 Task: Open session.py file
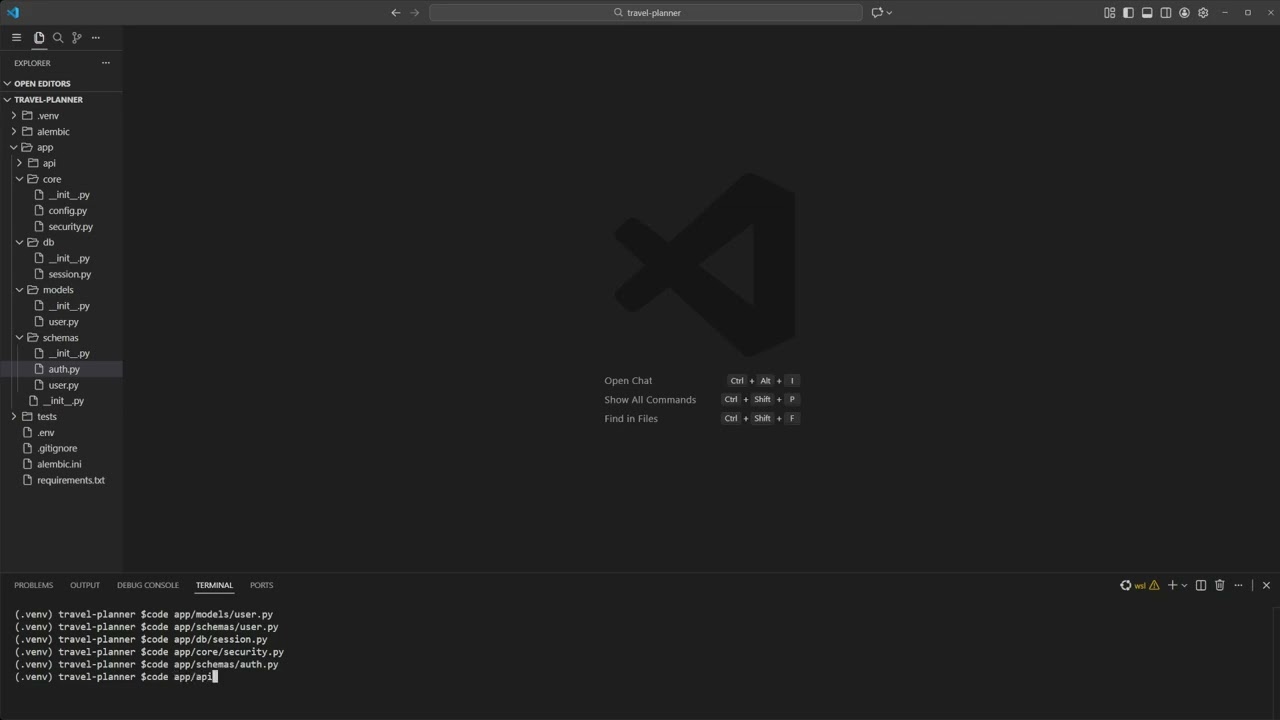(61, 274)
